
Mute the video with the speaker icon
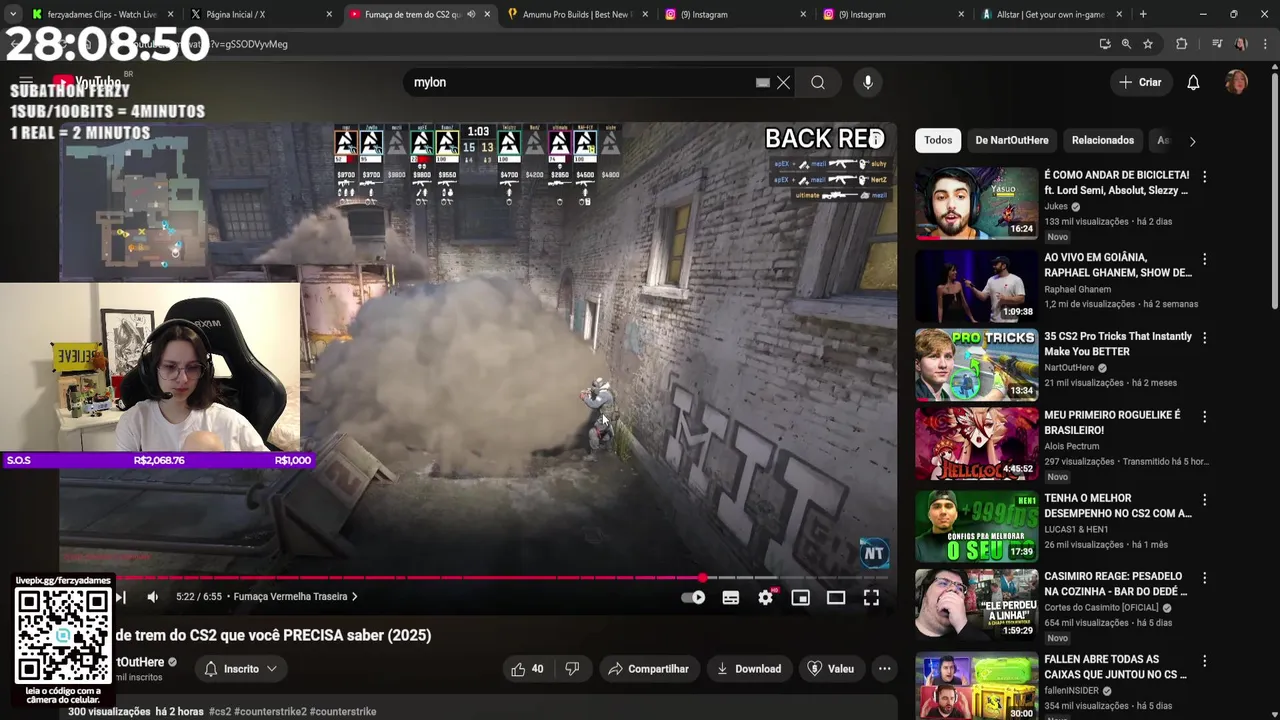pos(152,597)
